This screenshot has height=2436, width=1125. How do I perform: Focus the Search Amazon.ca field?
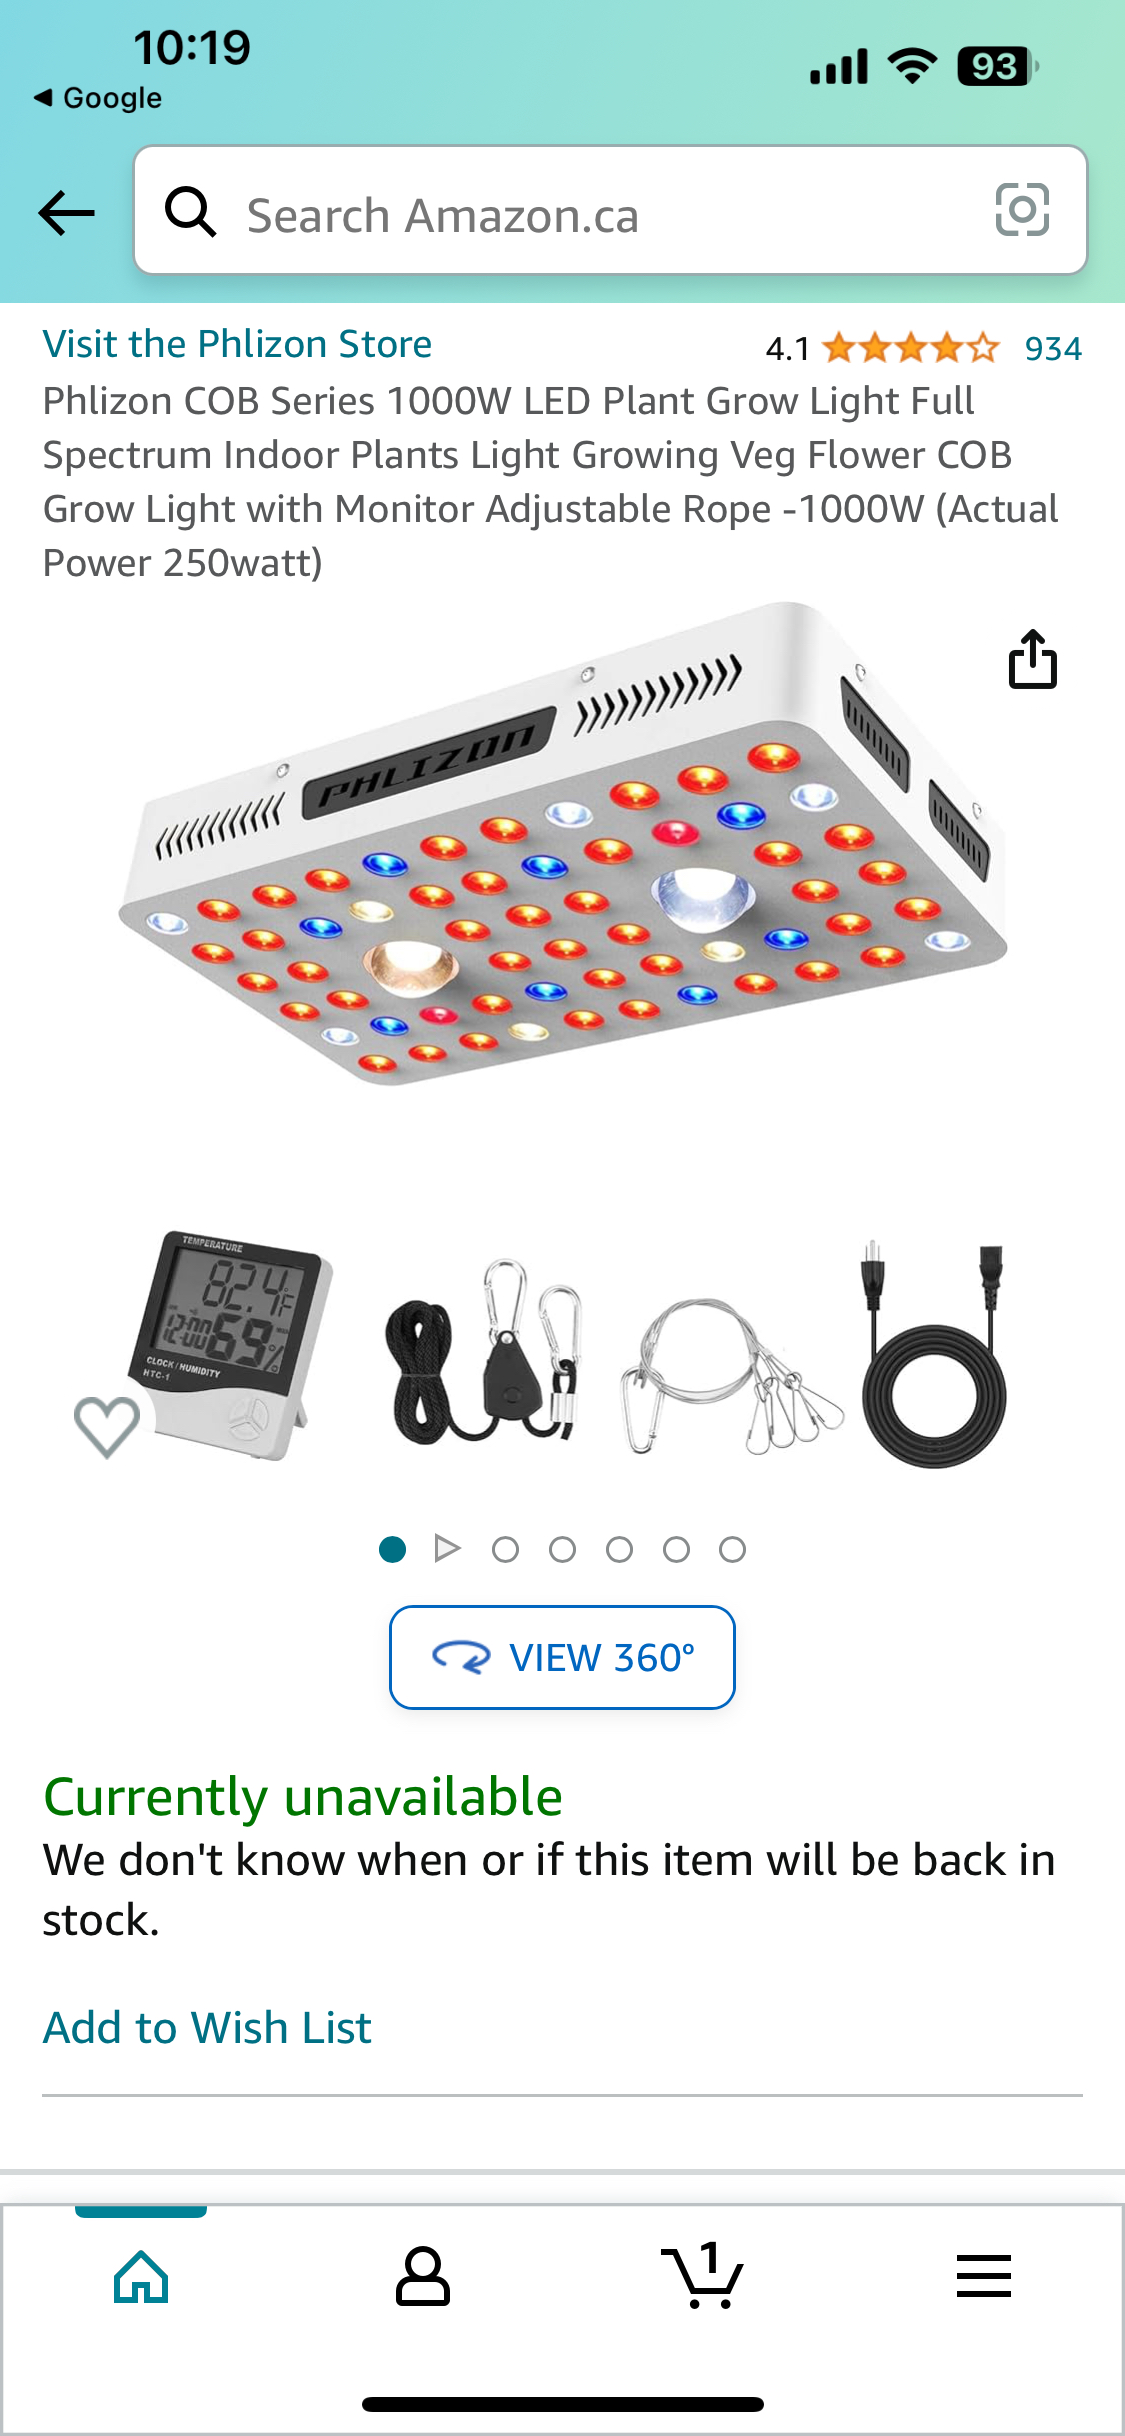(x=610, y=210)
